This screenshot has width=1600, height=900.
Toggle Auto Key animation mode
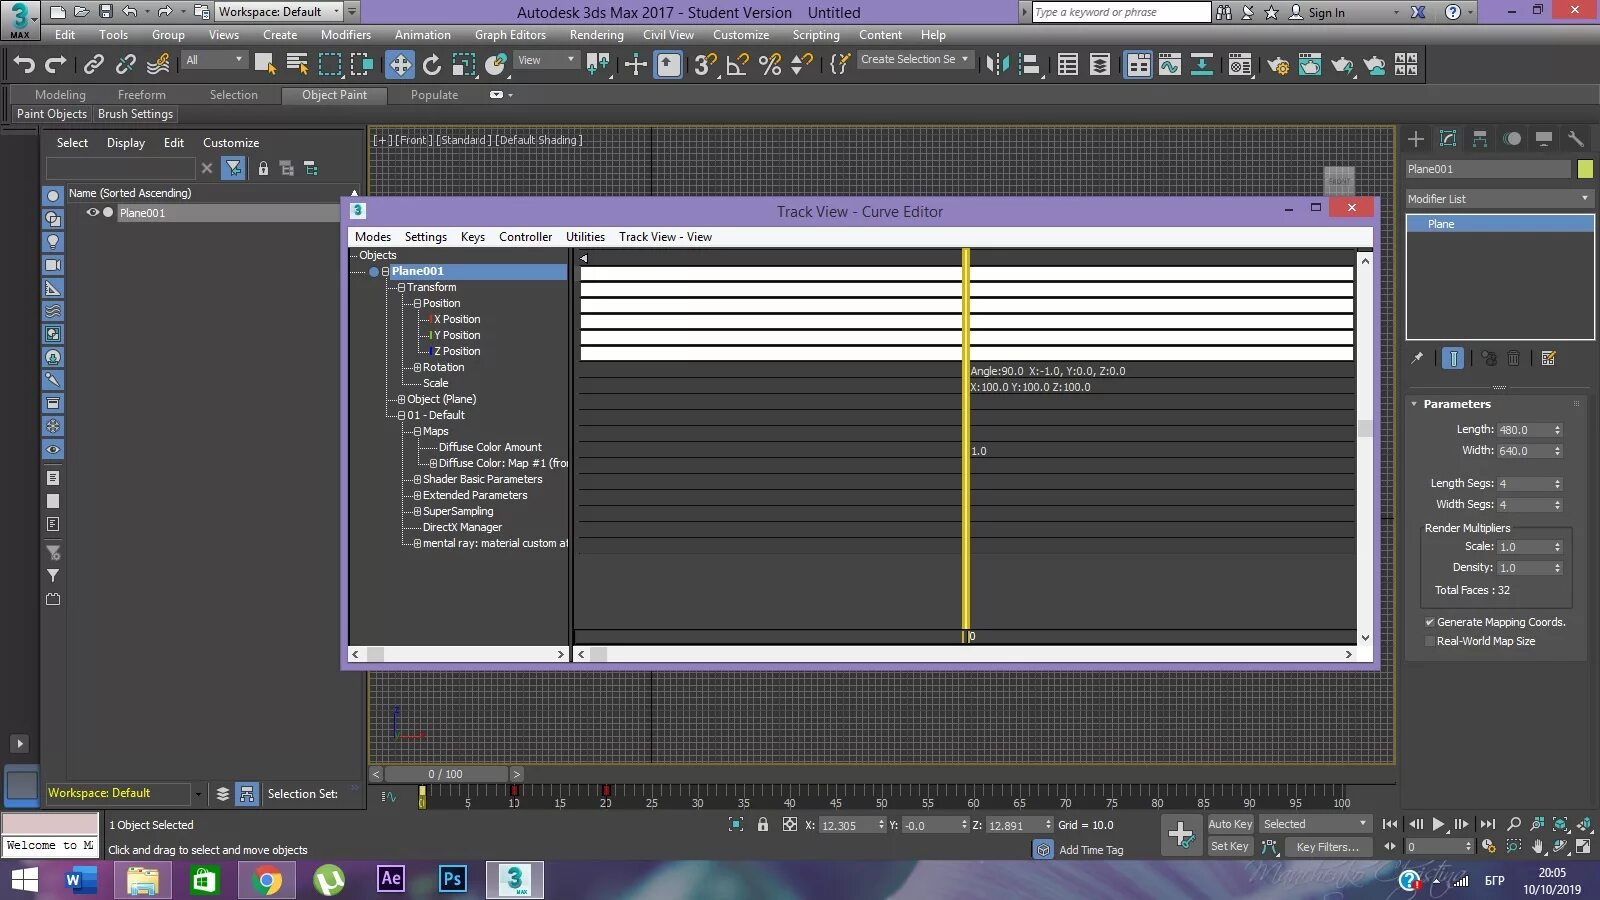(1230, 824)
